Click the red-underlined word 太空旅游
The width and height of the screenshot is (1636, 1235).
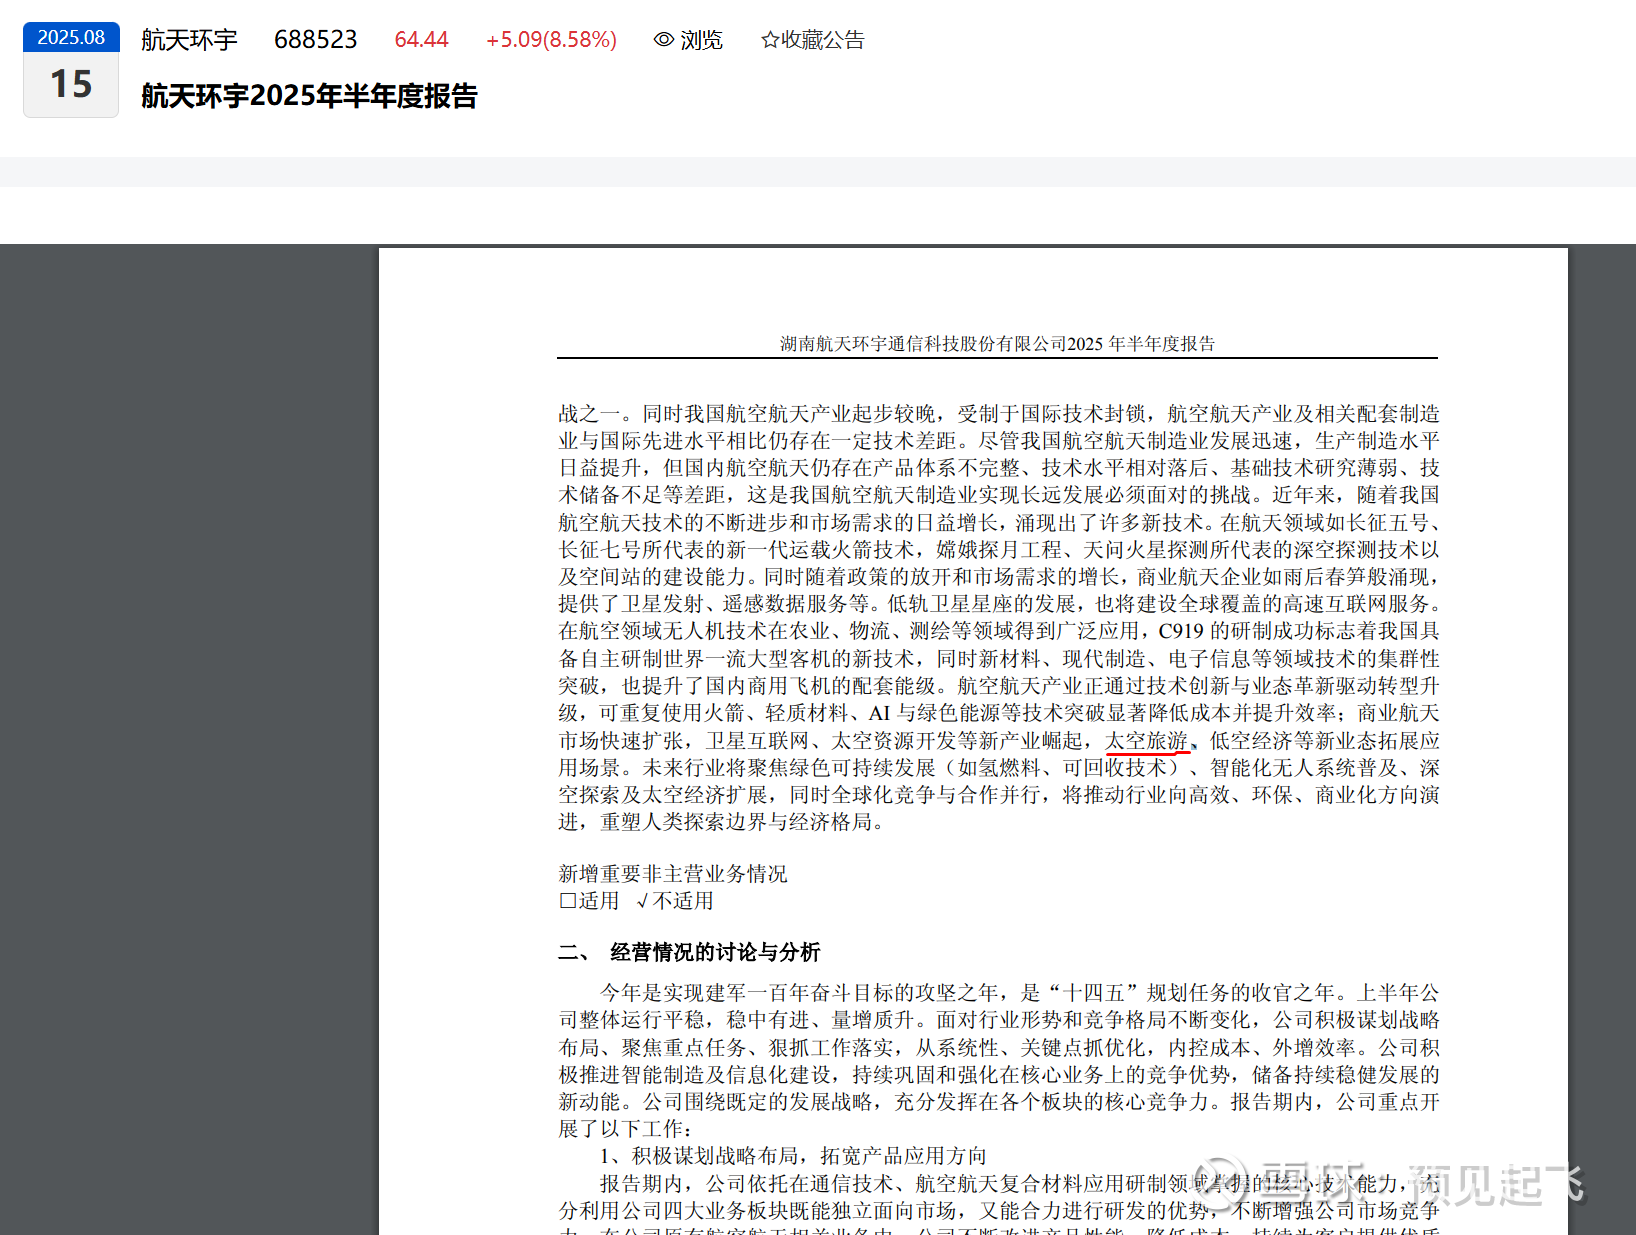[x=1146, y=741]
